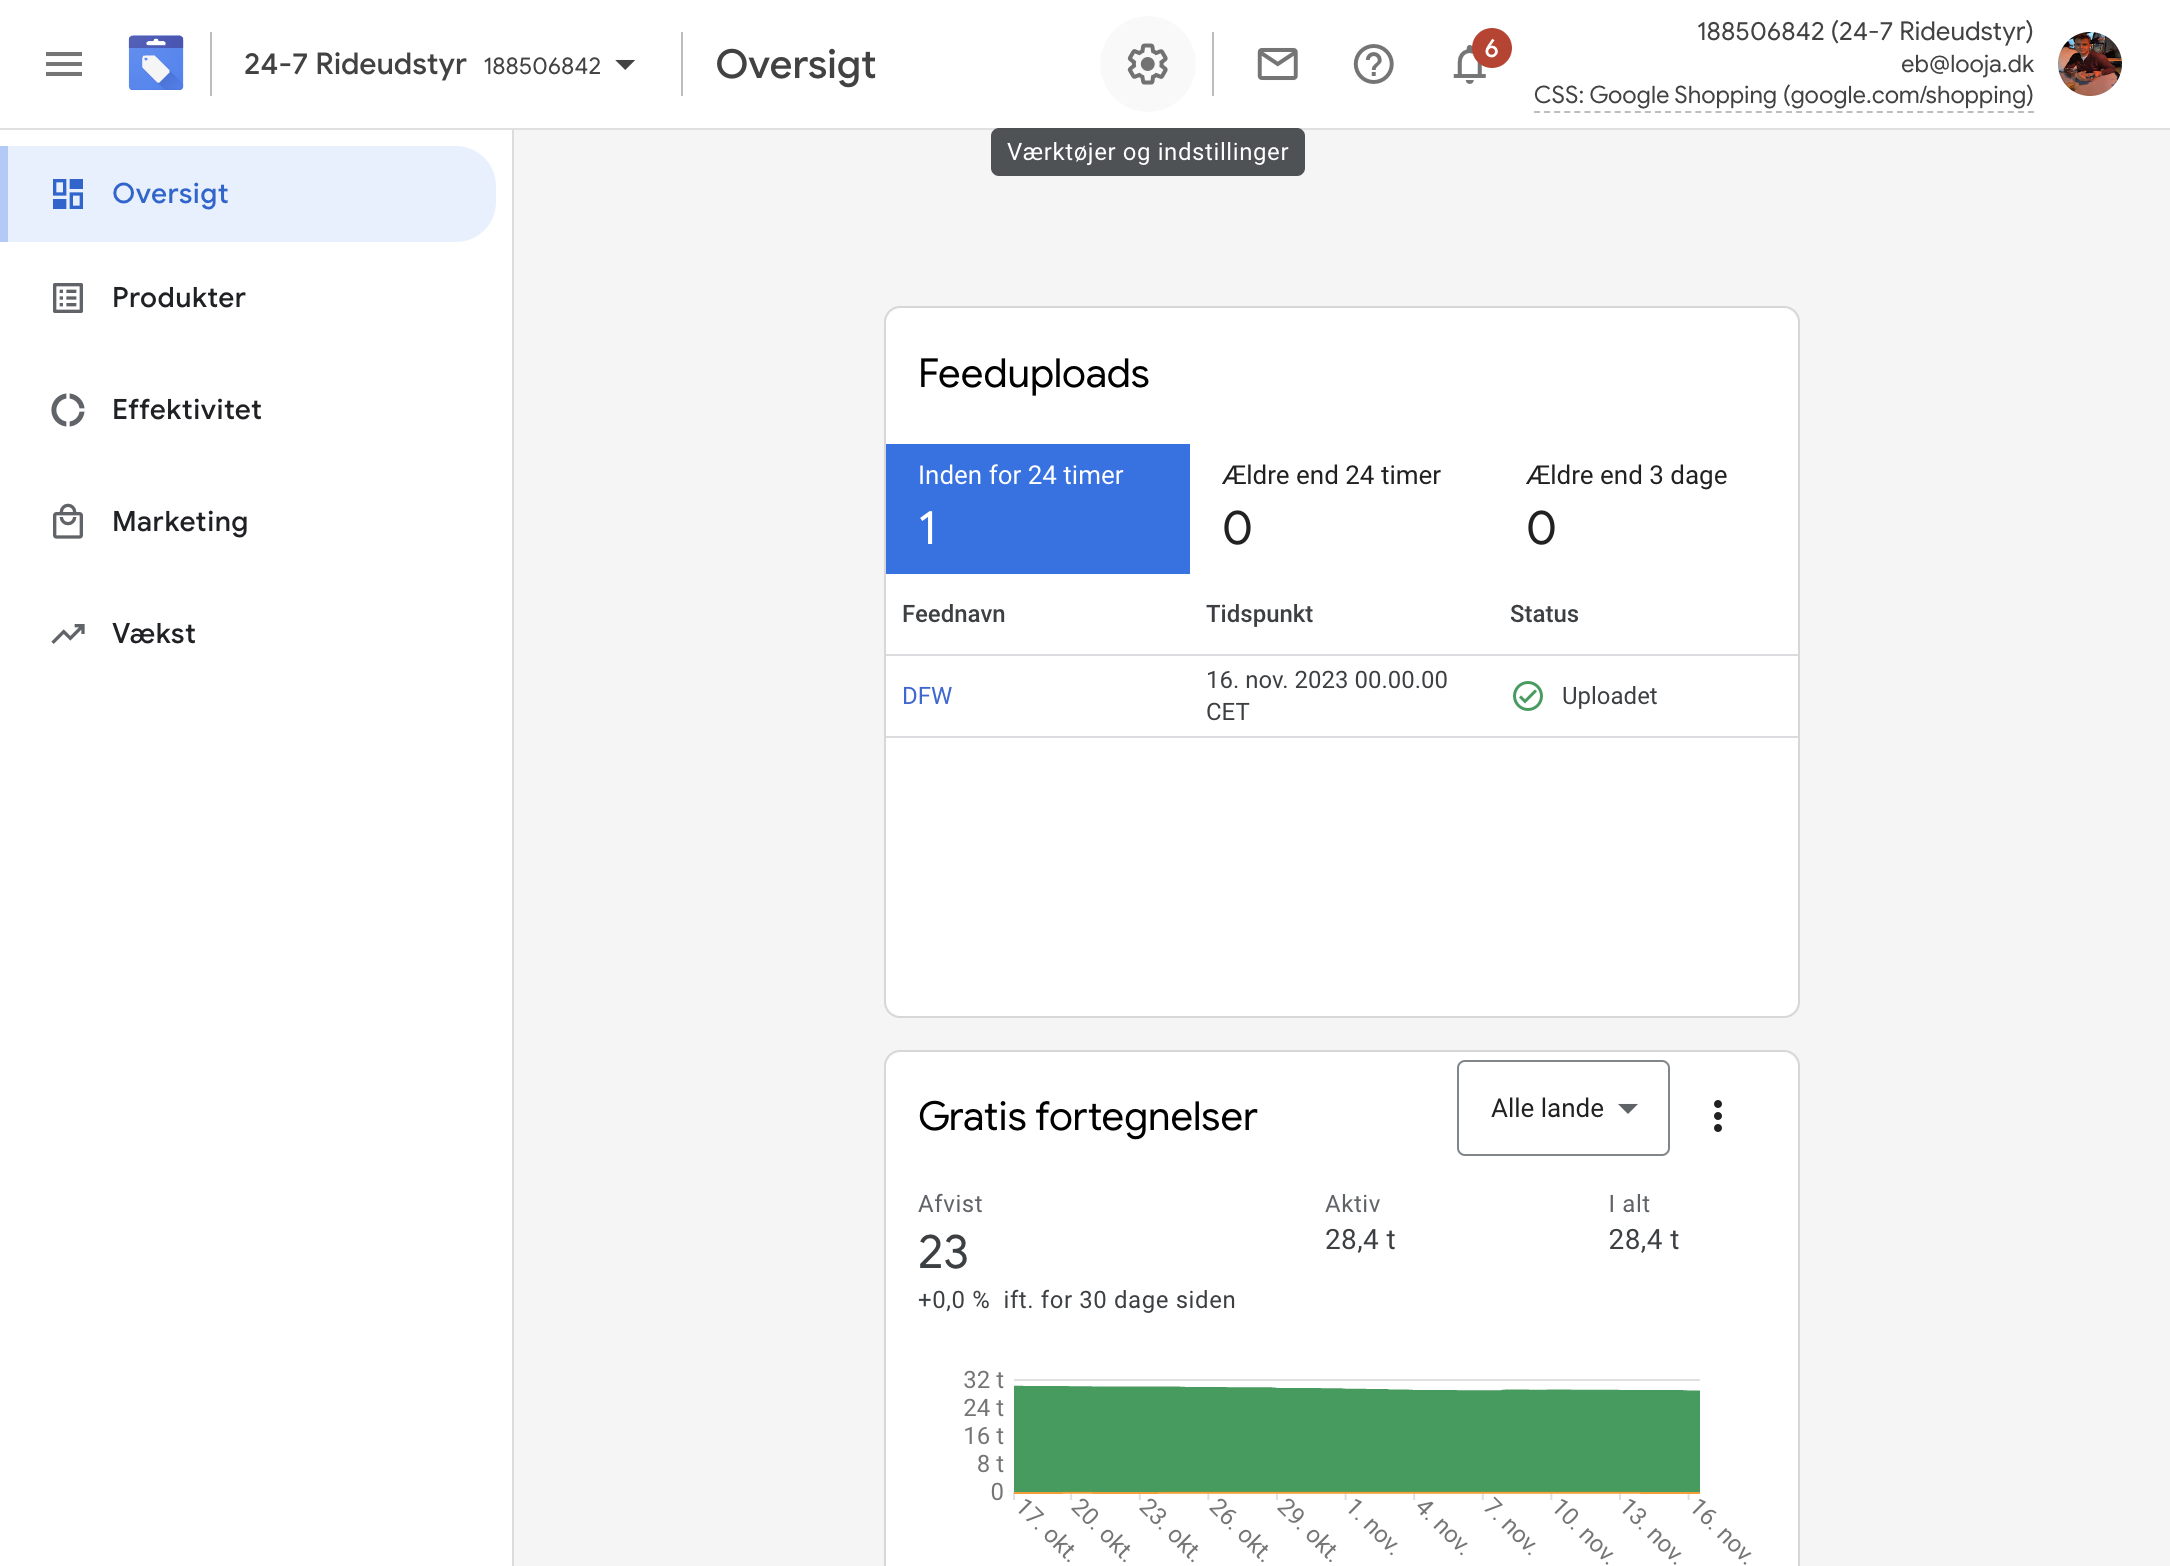
Task: Click the Feednavn column header
Action: tap(953, 614)
